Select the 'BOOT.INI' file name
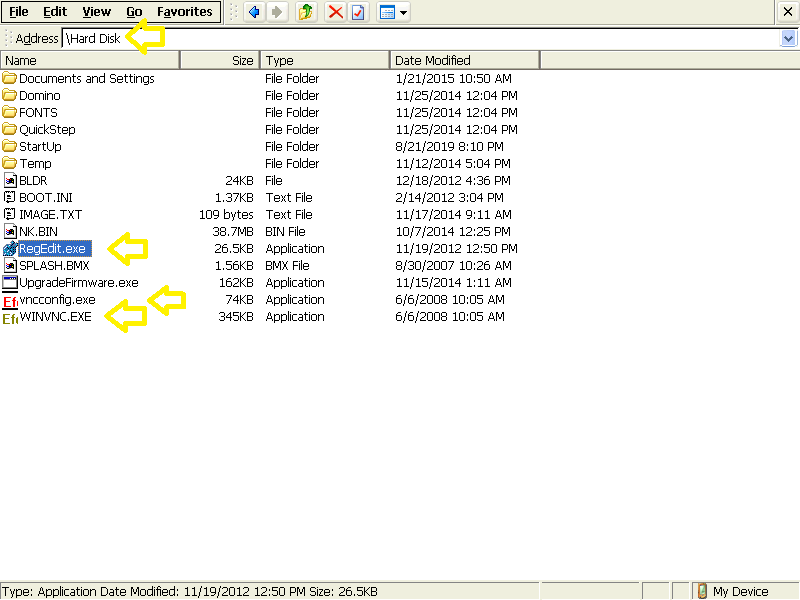The image size is (800, 600). [x=46, y=197]
